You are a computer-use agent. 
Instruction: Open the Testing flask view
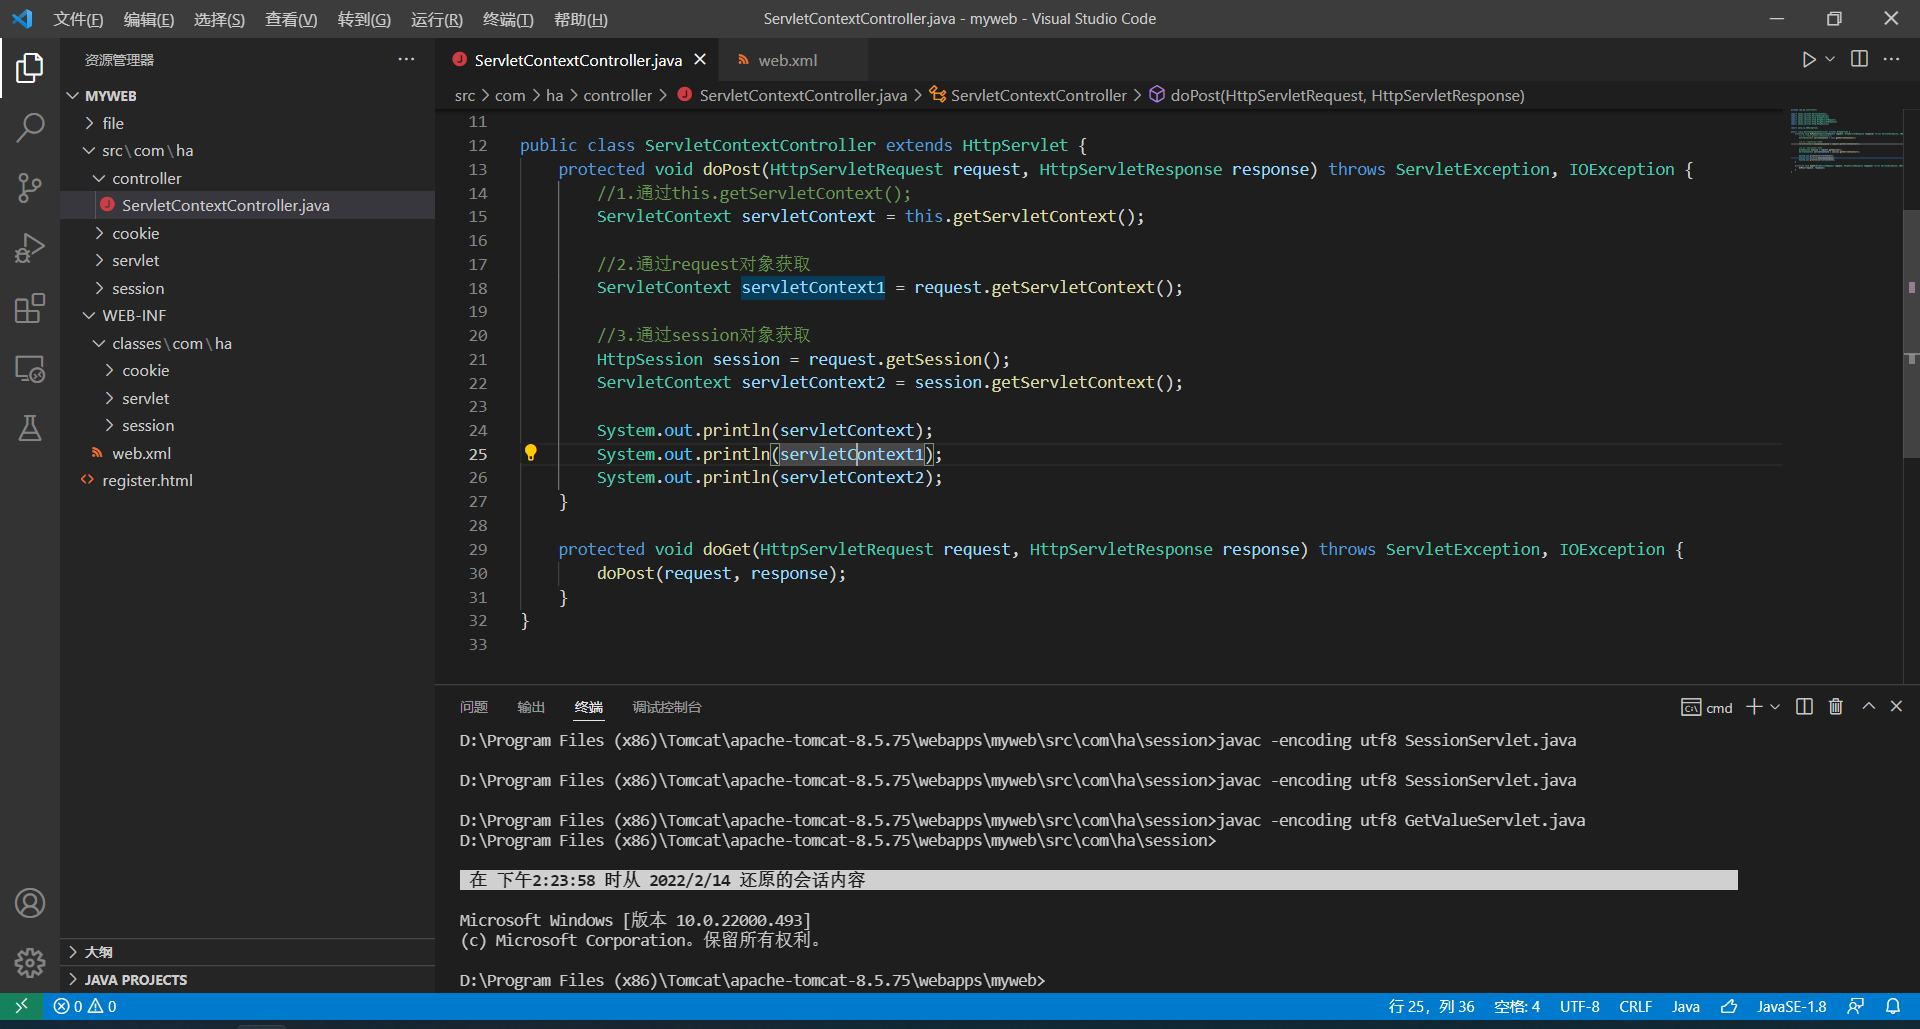coord(30,429)
